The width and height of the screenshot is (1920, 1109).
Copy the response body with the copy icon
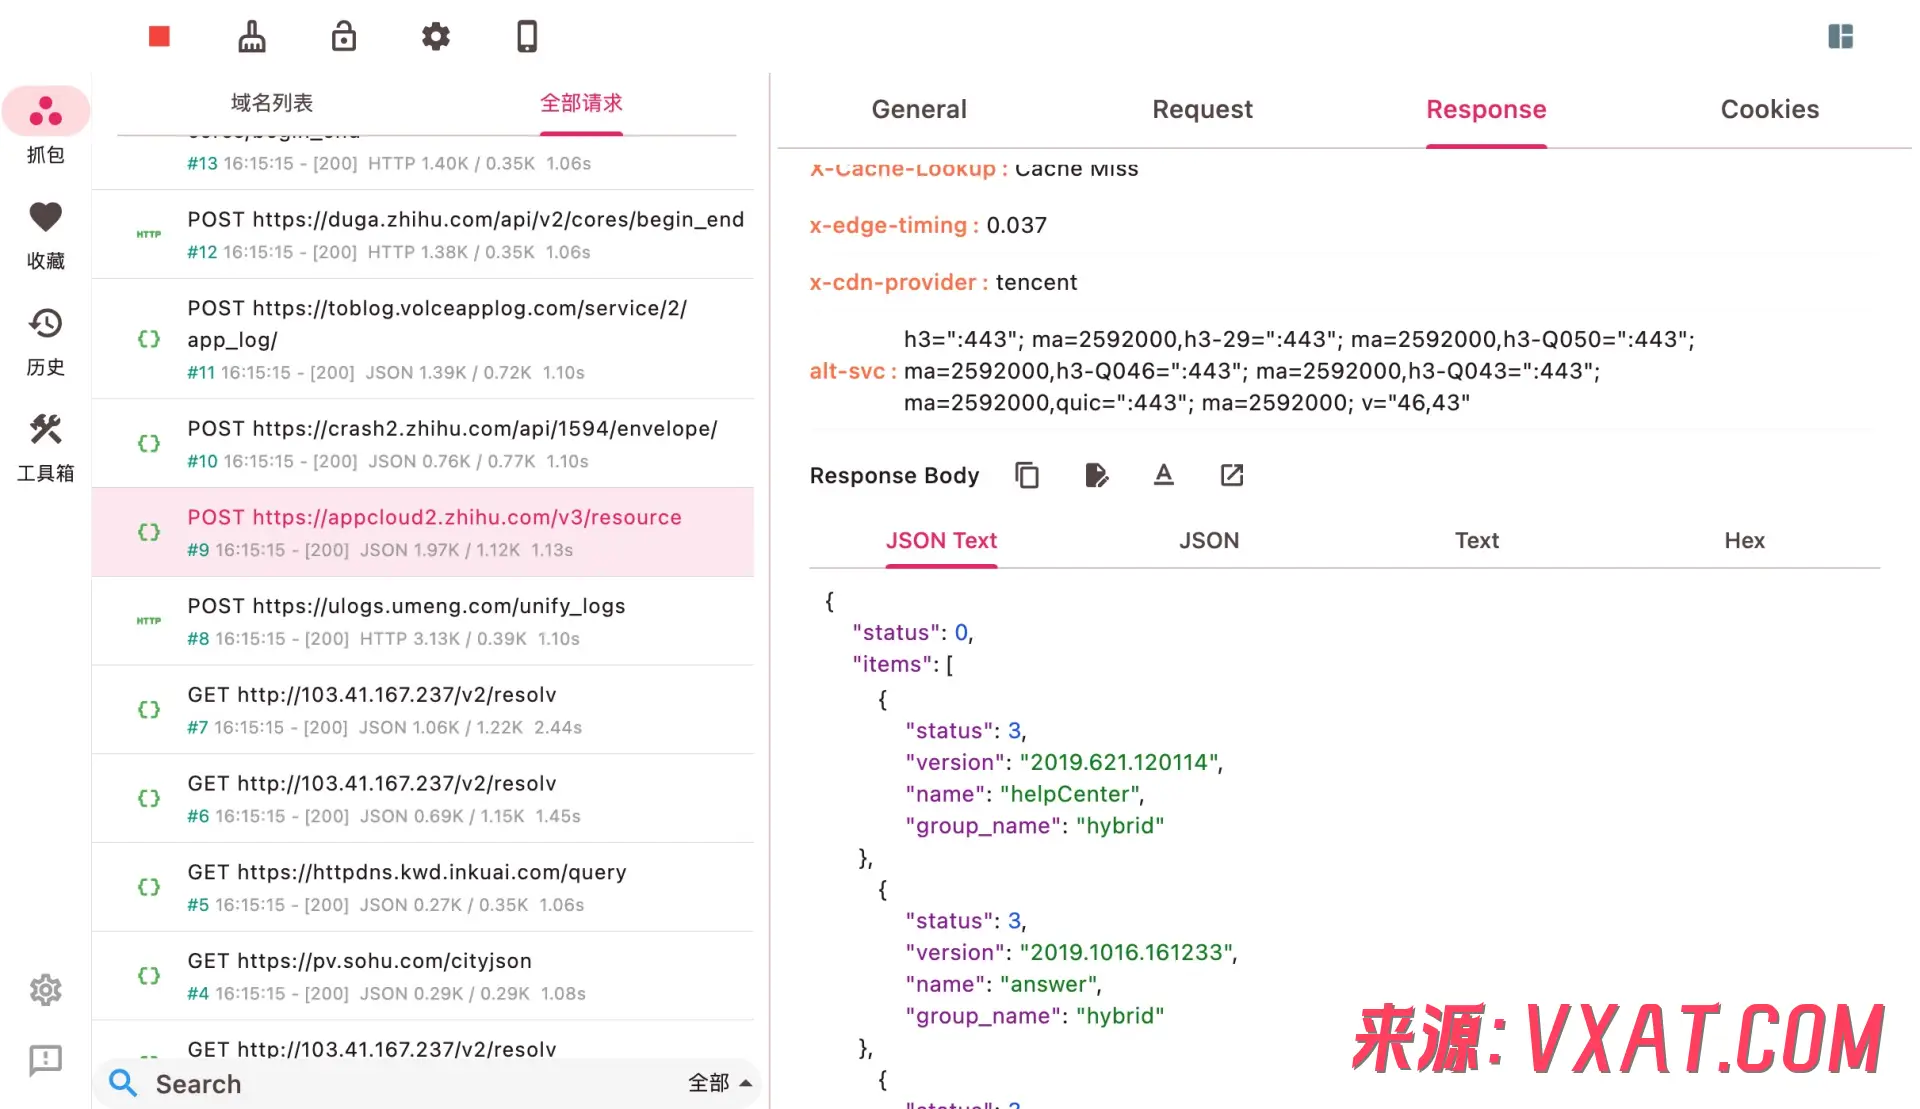[1027, 475]
